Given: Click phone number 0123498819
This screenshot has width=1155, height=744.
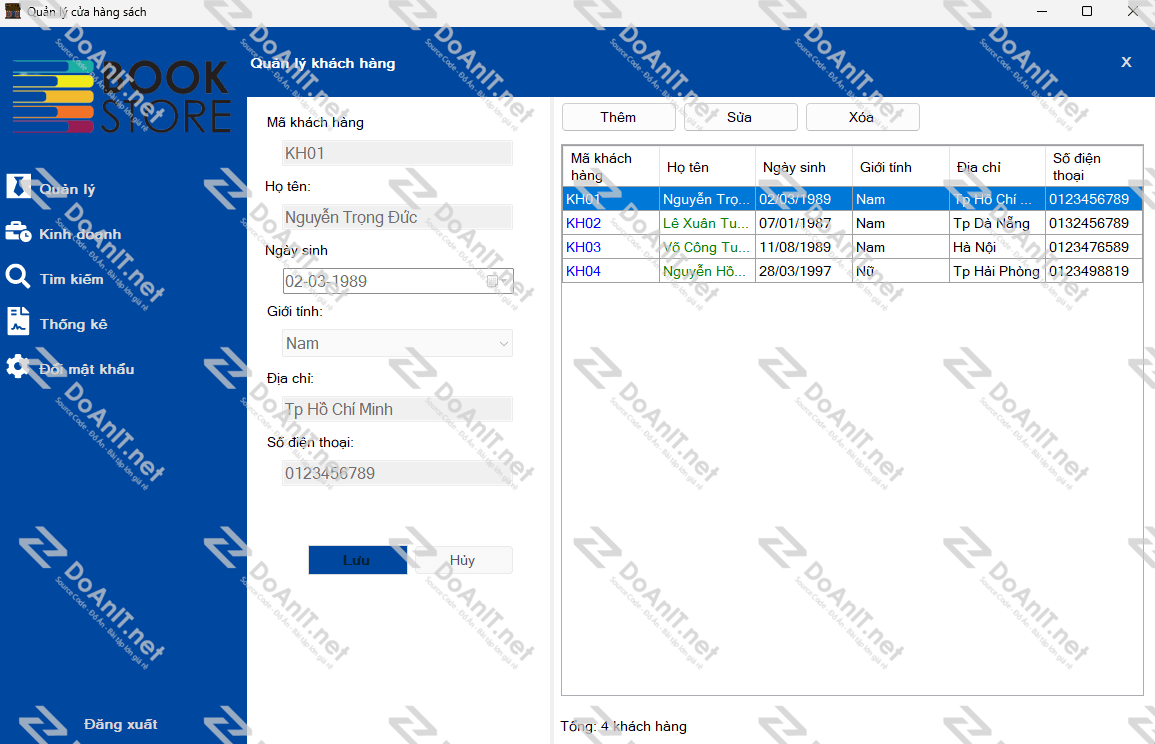Looking at the screenshot, I should point(1093,271).
